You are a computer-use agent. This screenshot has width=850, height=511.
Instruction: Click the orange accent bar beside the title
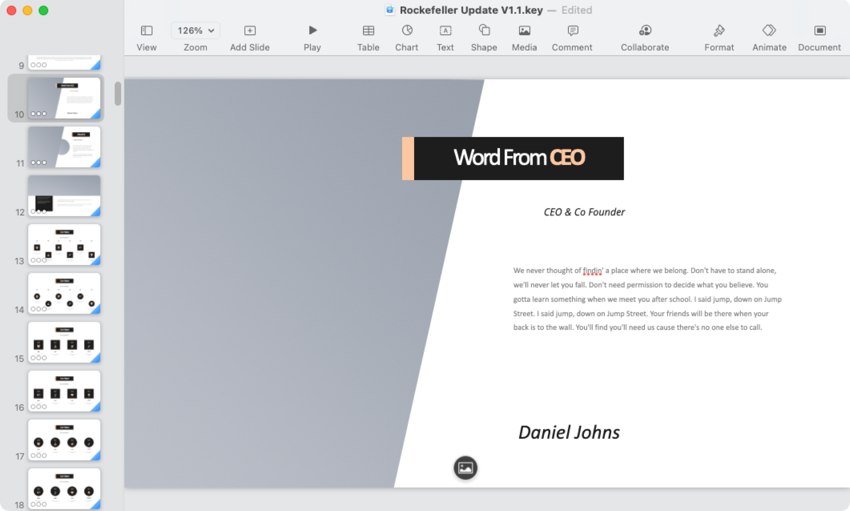408,158
